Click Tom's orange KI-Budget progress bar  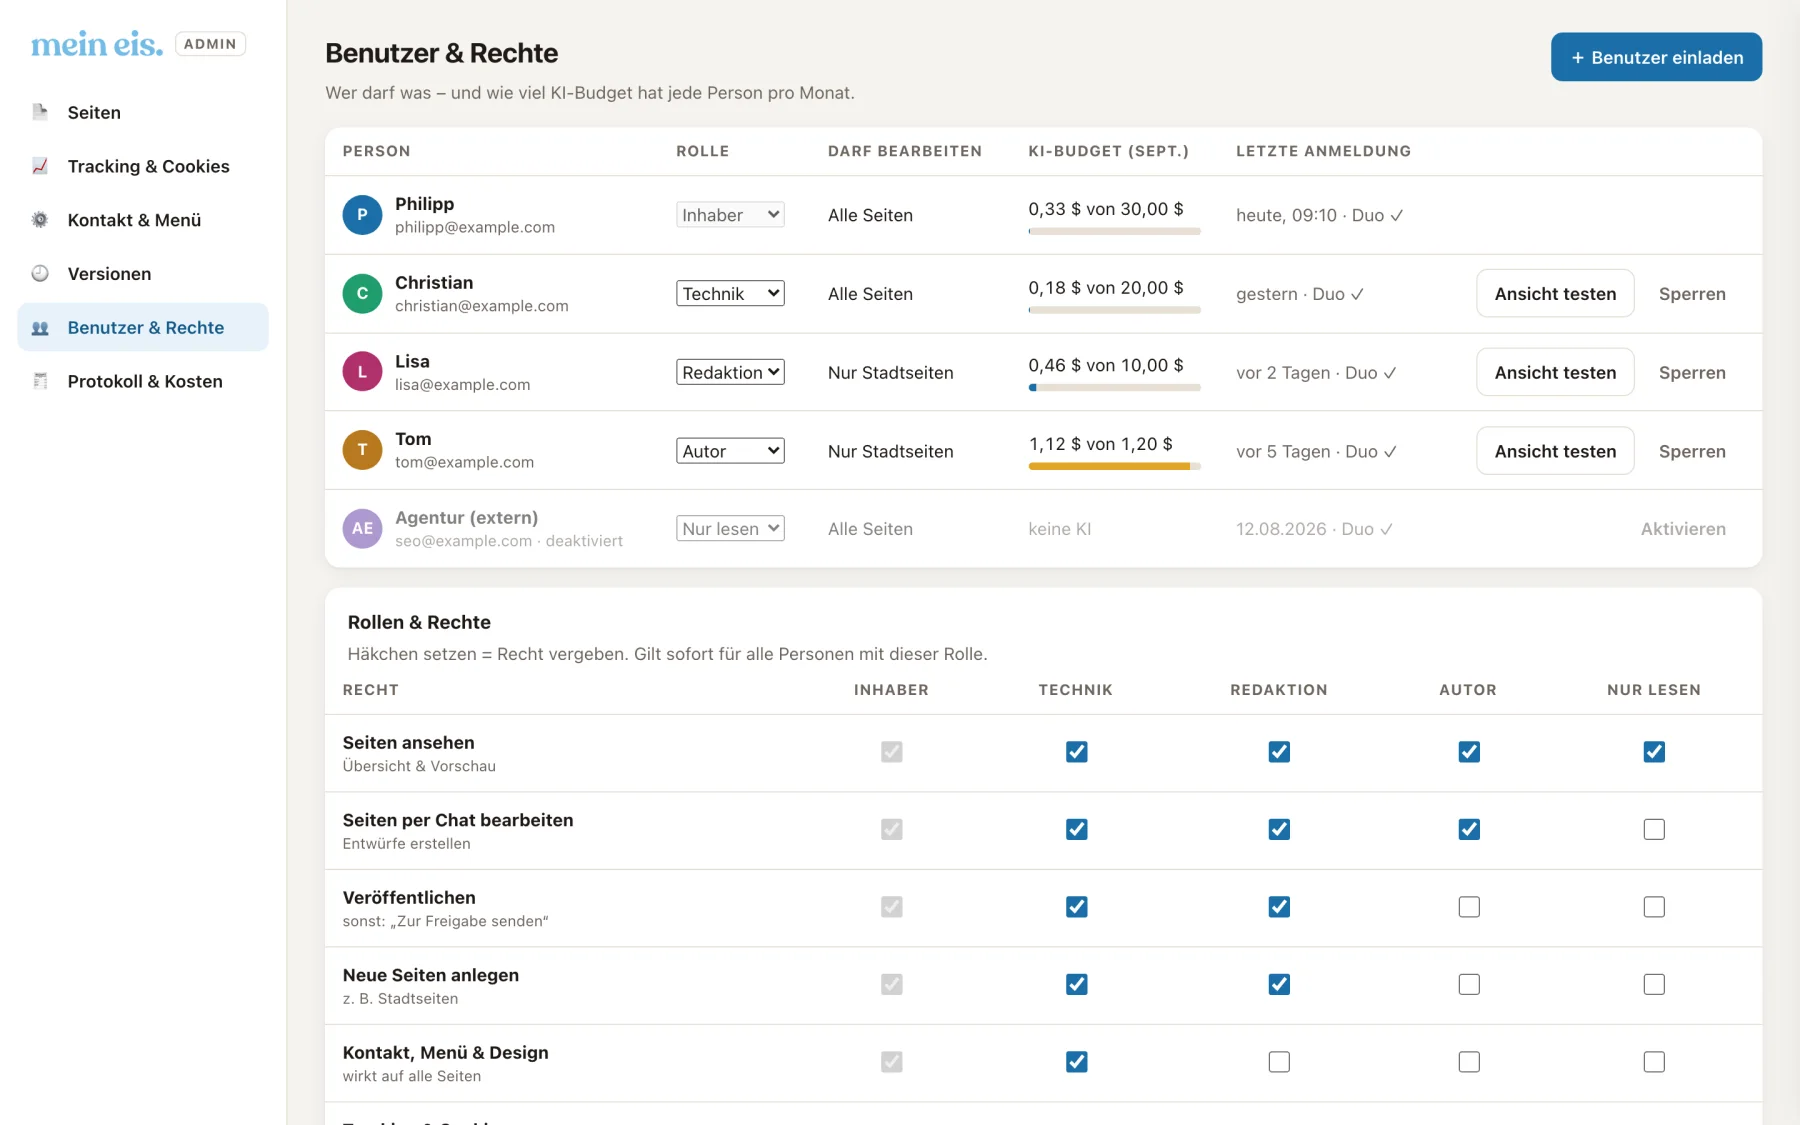(x=1114, y=466)
